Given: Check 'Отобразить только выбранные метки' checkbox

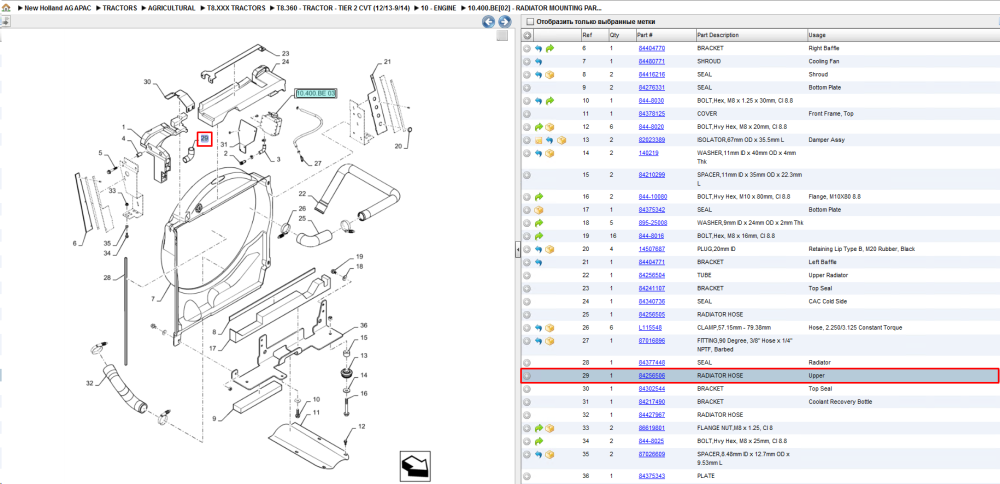Looking at the screenshot, I should 529,22.
